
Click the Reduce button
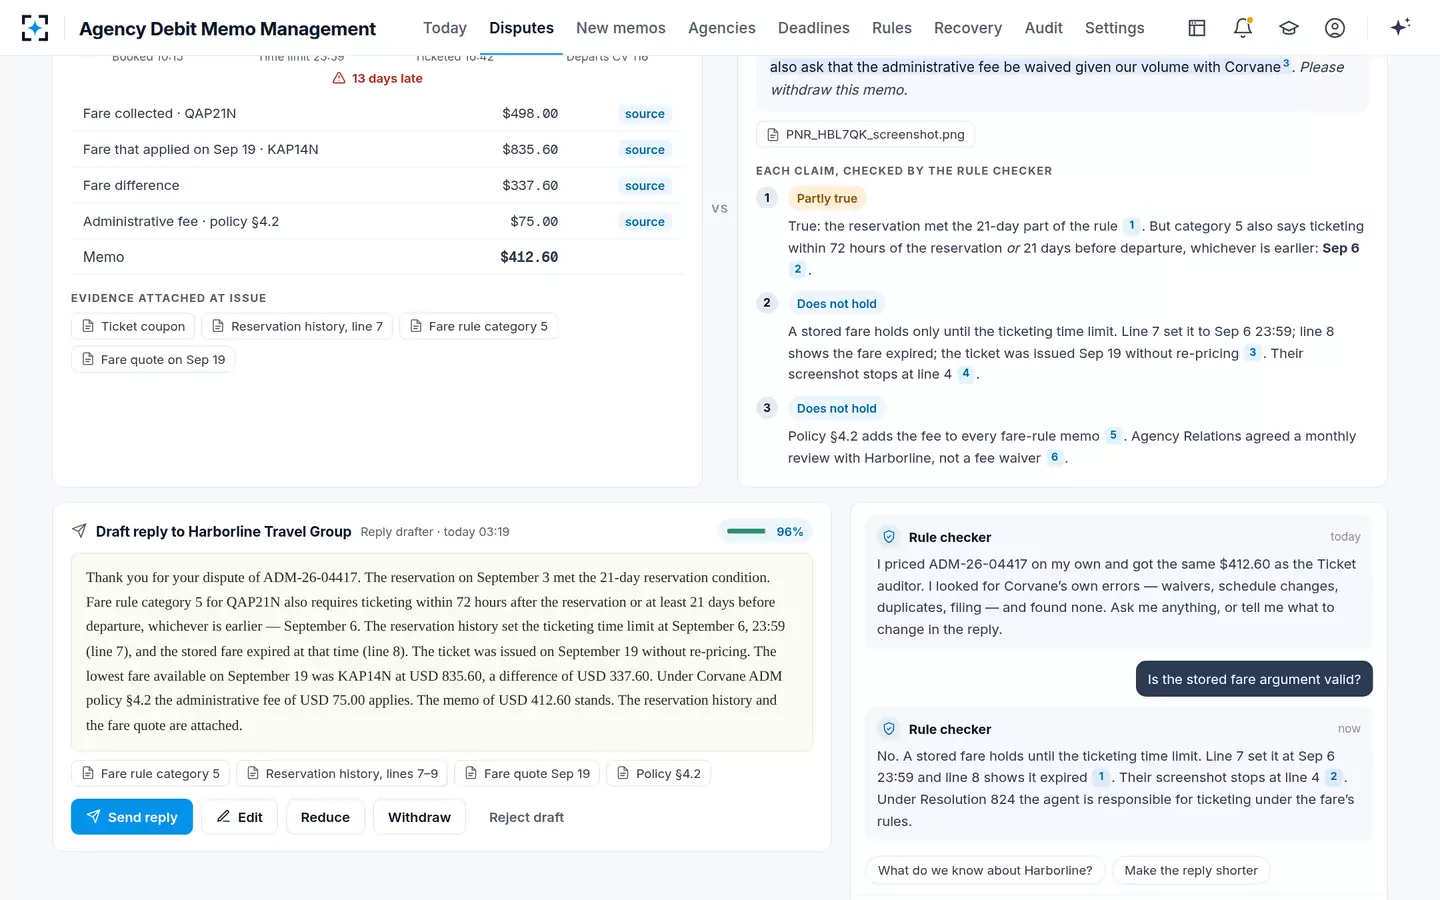(x=325, y=817)
